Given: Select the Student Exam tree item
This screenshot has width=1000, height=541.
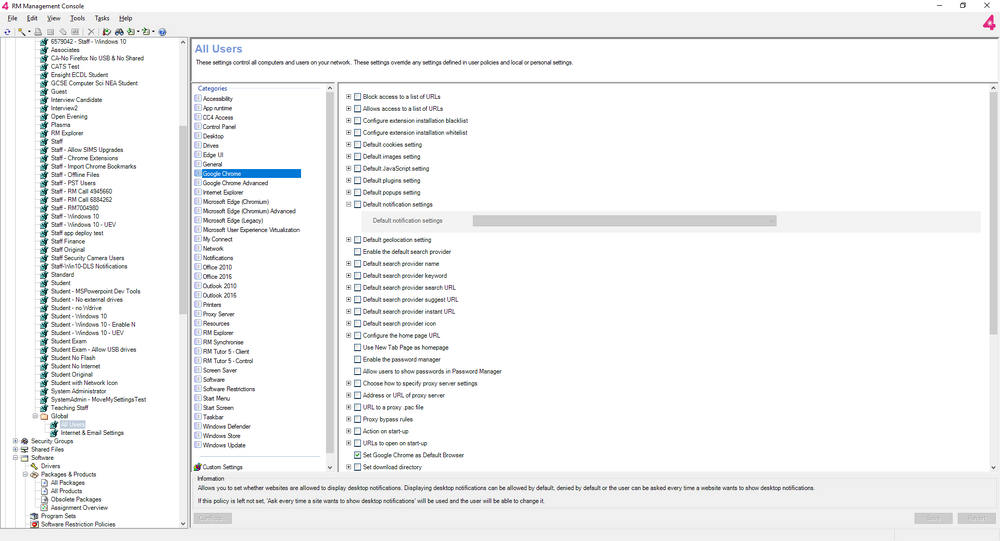Looking at the screenshot, I should [68, 341].
